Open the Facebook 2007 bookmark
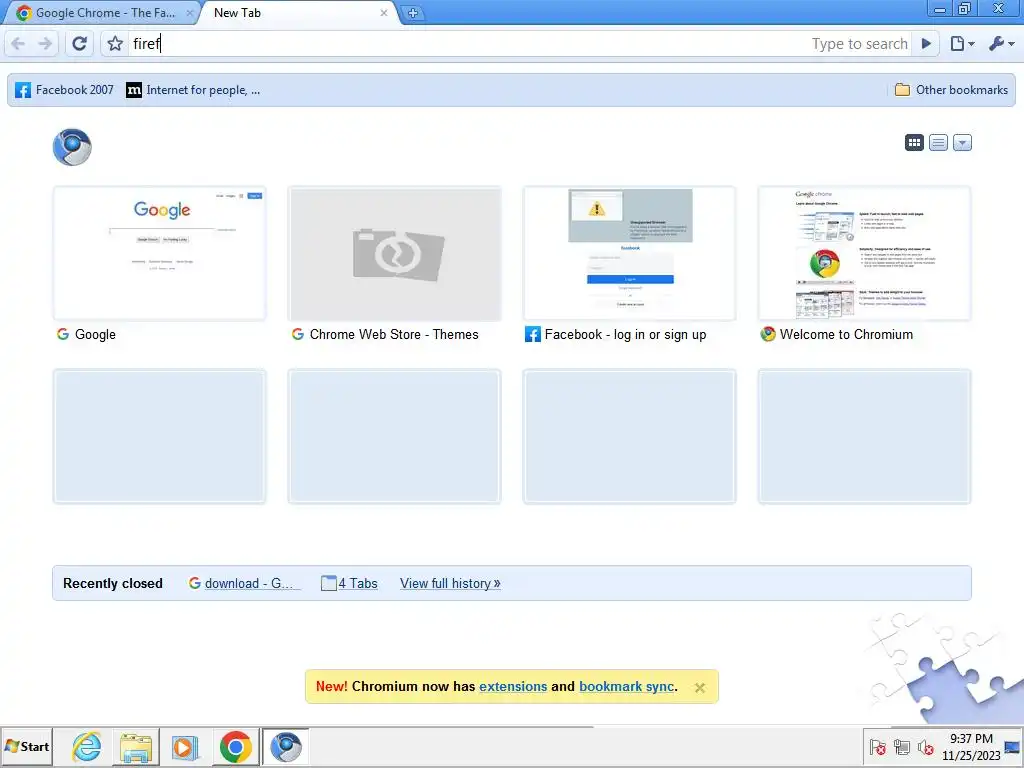 64,90
